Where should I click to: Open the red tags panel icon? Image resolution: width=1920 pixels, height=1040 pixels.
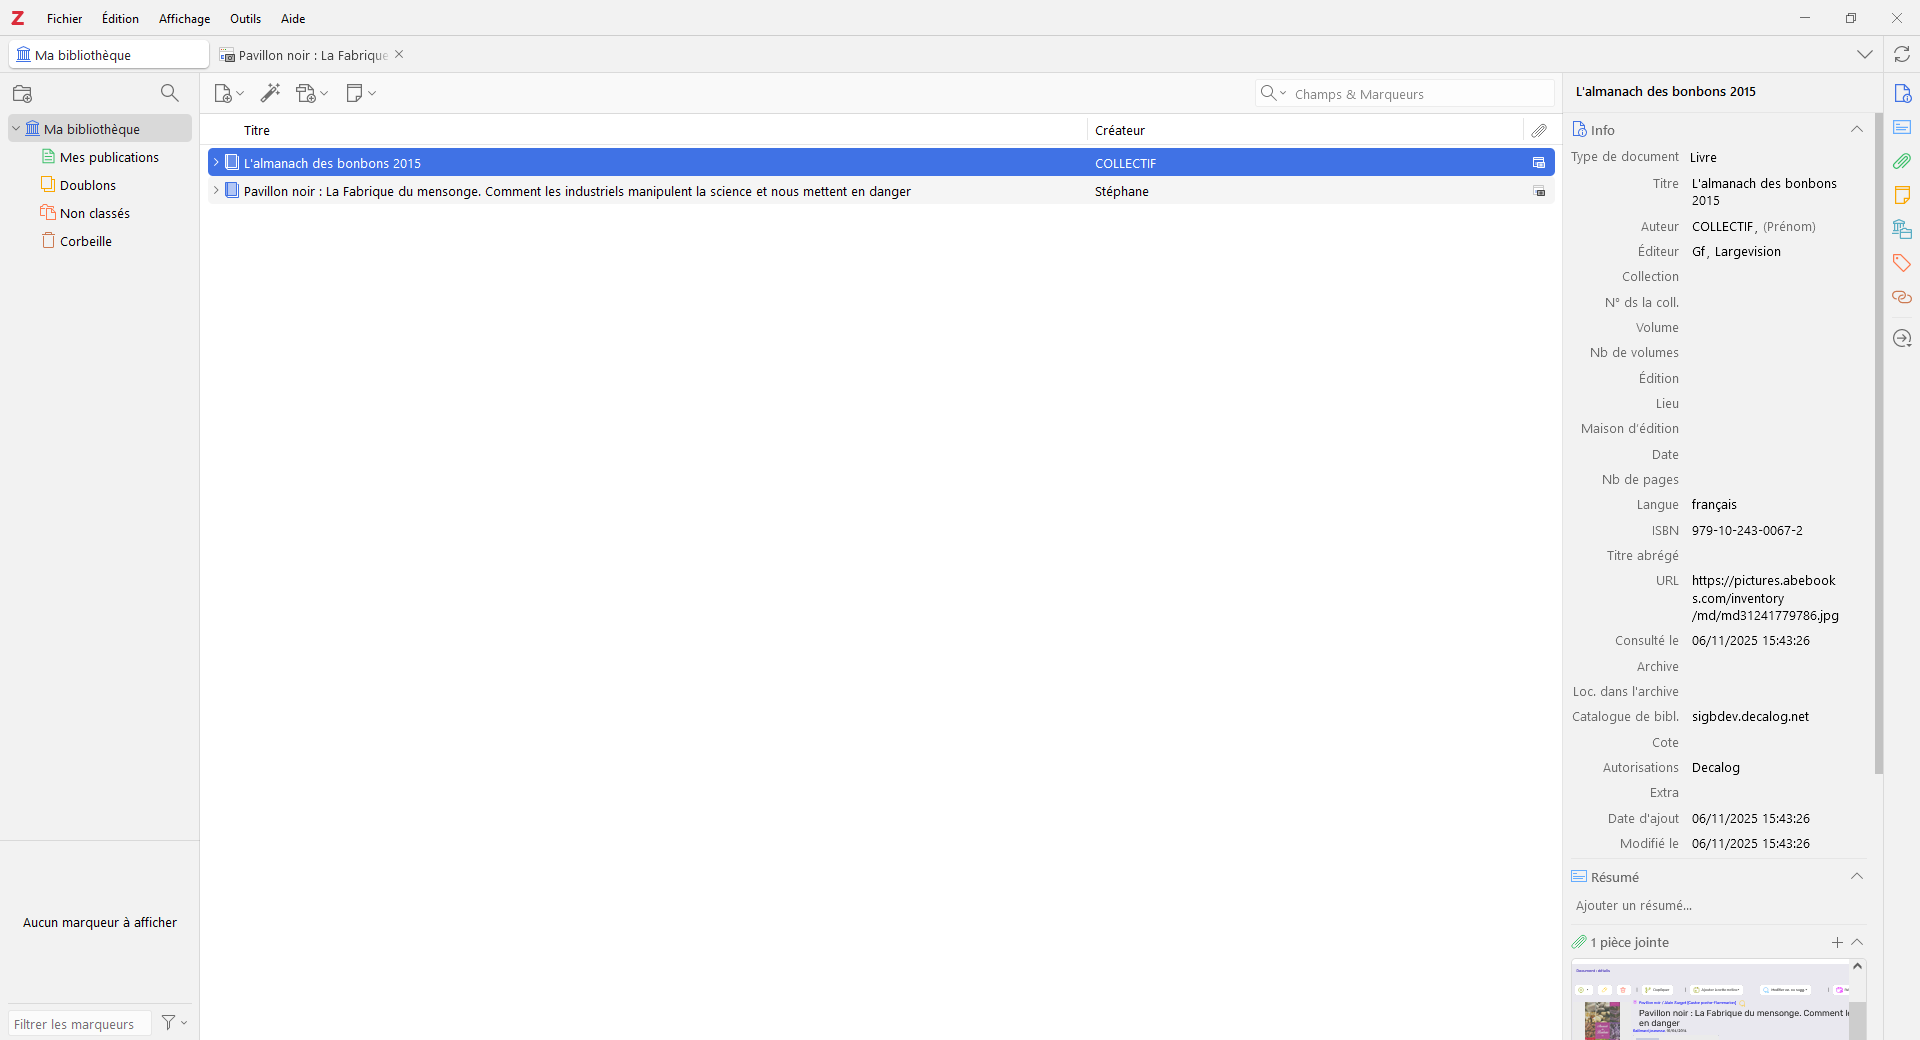tap(1903, 263)
